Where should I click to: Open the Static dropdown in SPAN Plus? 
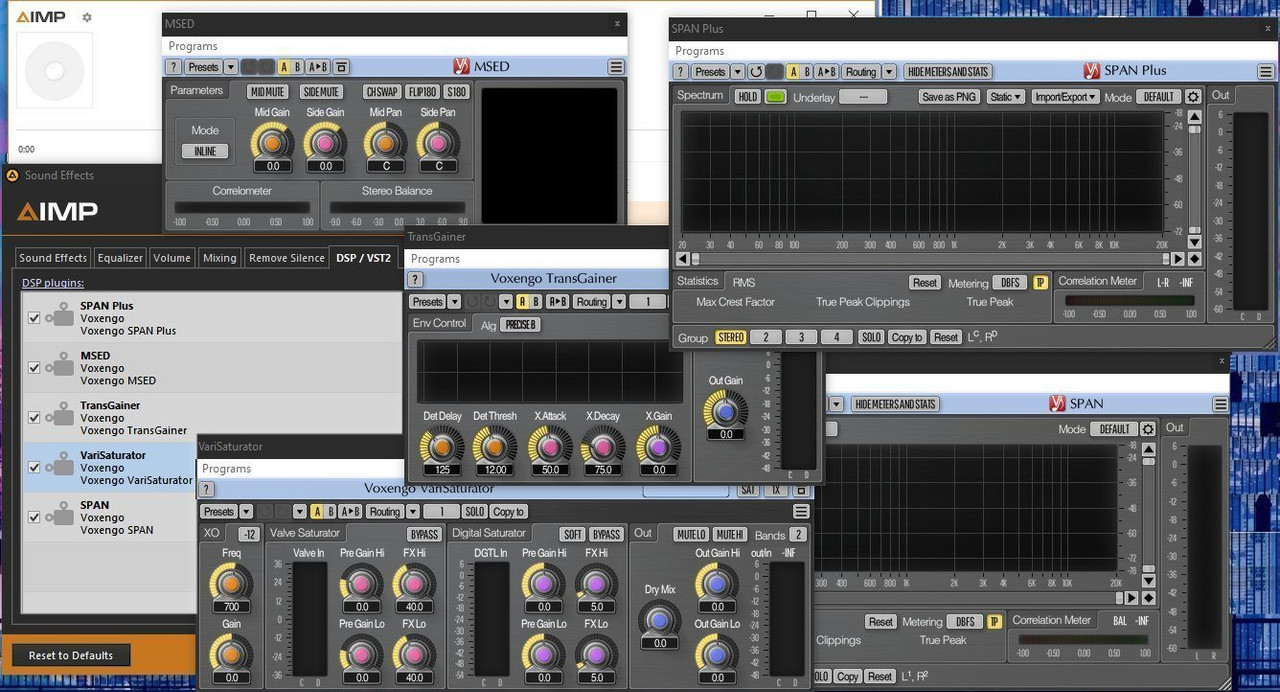coord(1004,97)
